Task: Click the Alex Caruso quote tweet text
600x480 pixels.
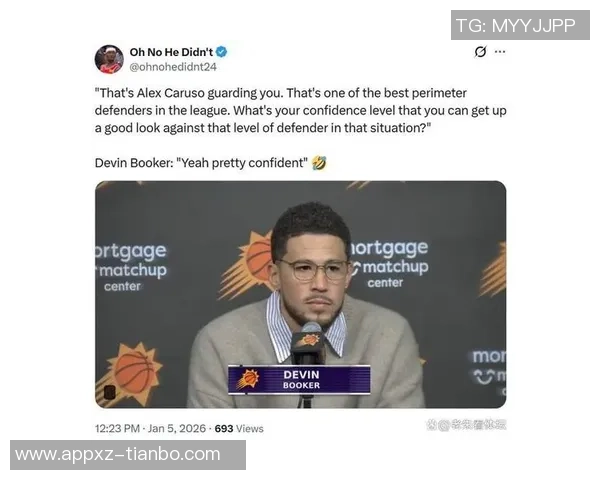Action: click(x=300, y=111)
